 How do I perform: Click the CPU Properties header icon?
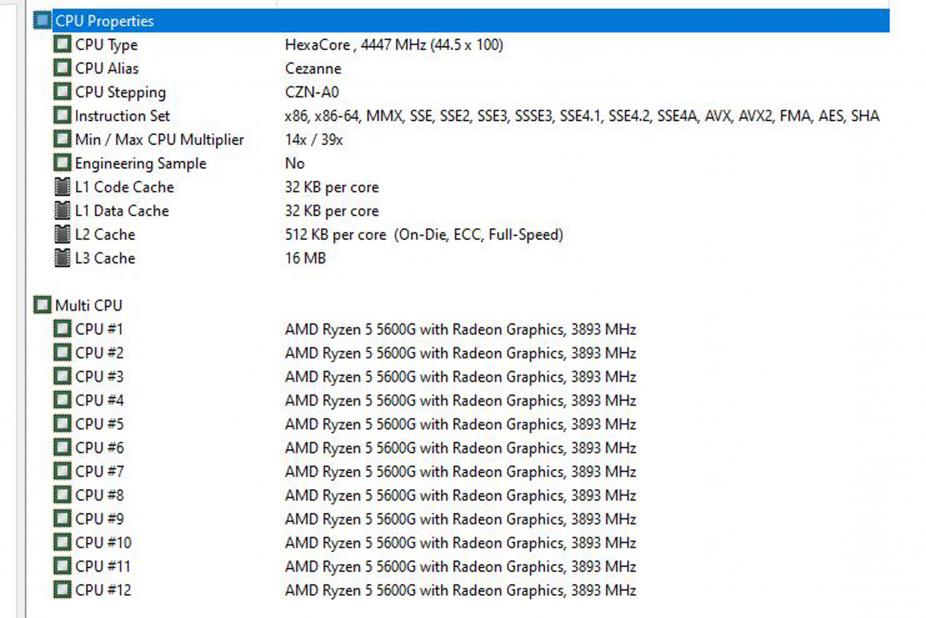42,21
